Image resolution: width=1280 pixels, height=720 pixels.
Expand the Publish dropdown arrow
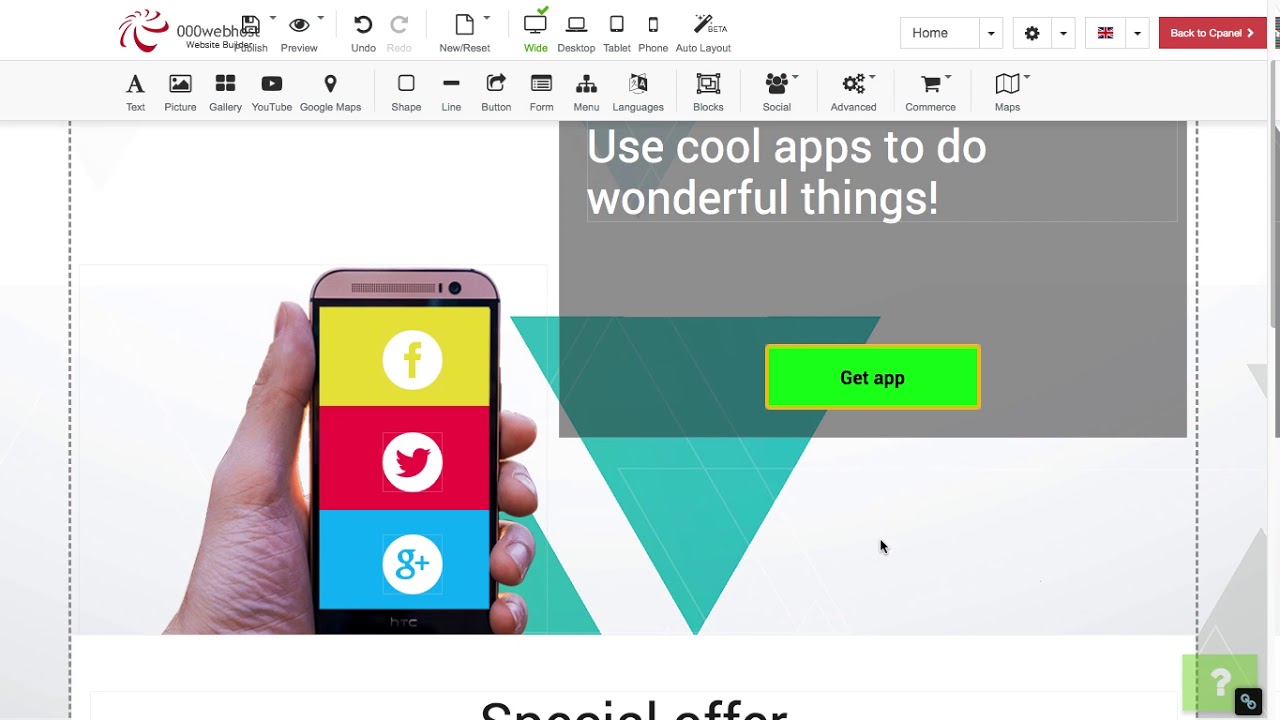tap(273, 18)
